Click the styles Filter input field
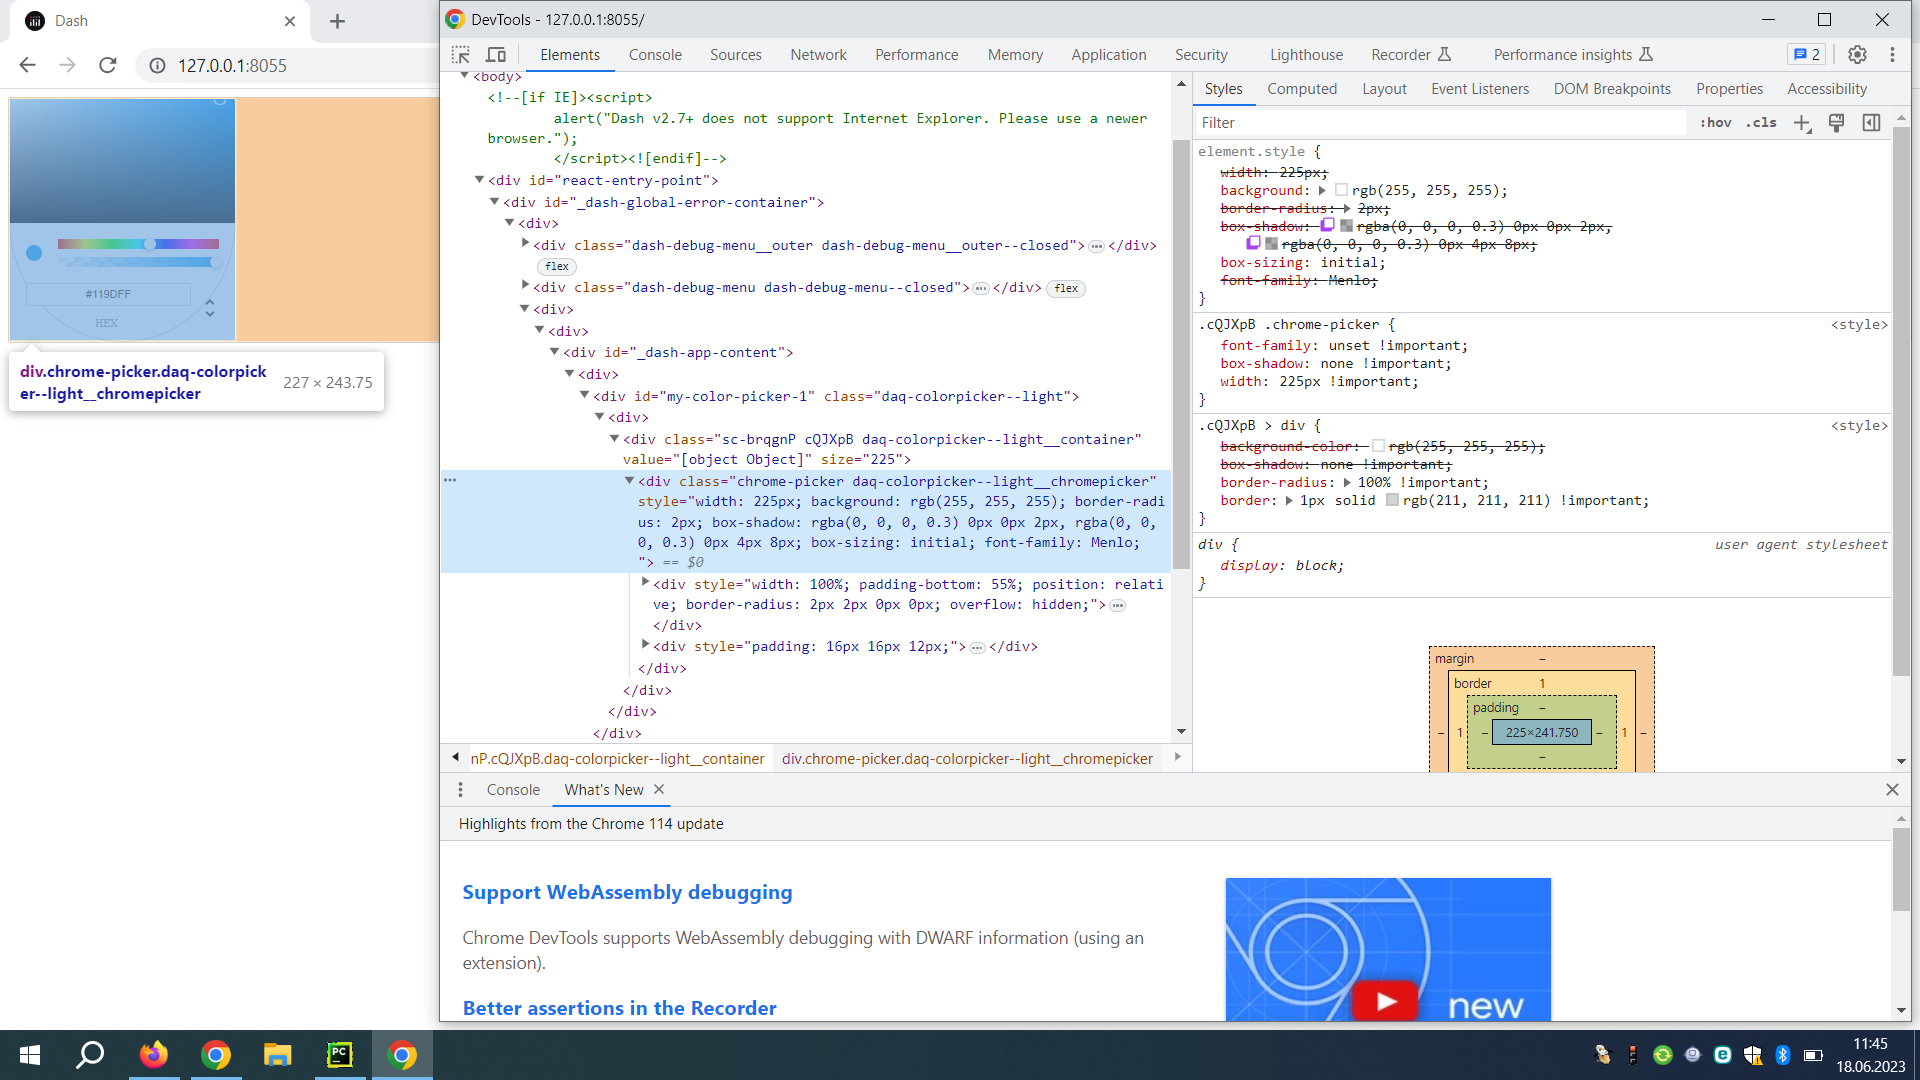The width and height of the screenshot is (1920, 1080). point(1440,123)
